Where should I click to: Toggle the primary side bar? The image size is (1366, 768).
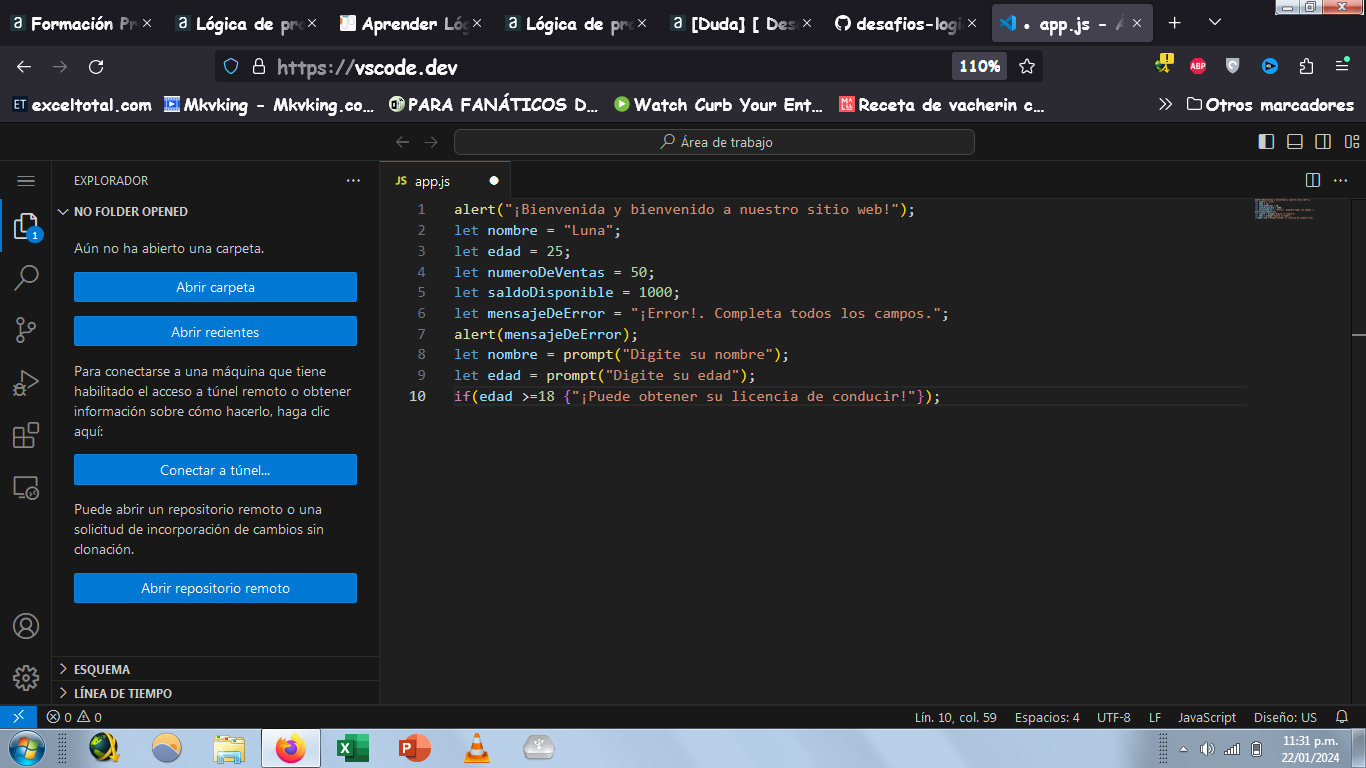click(1266, 142)
